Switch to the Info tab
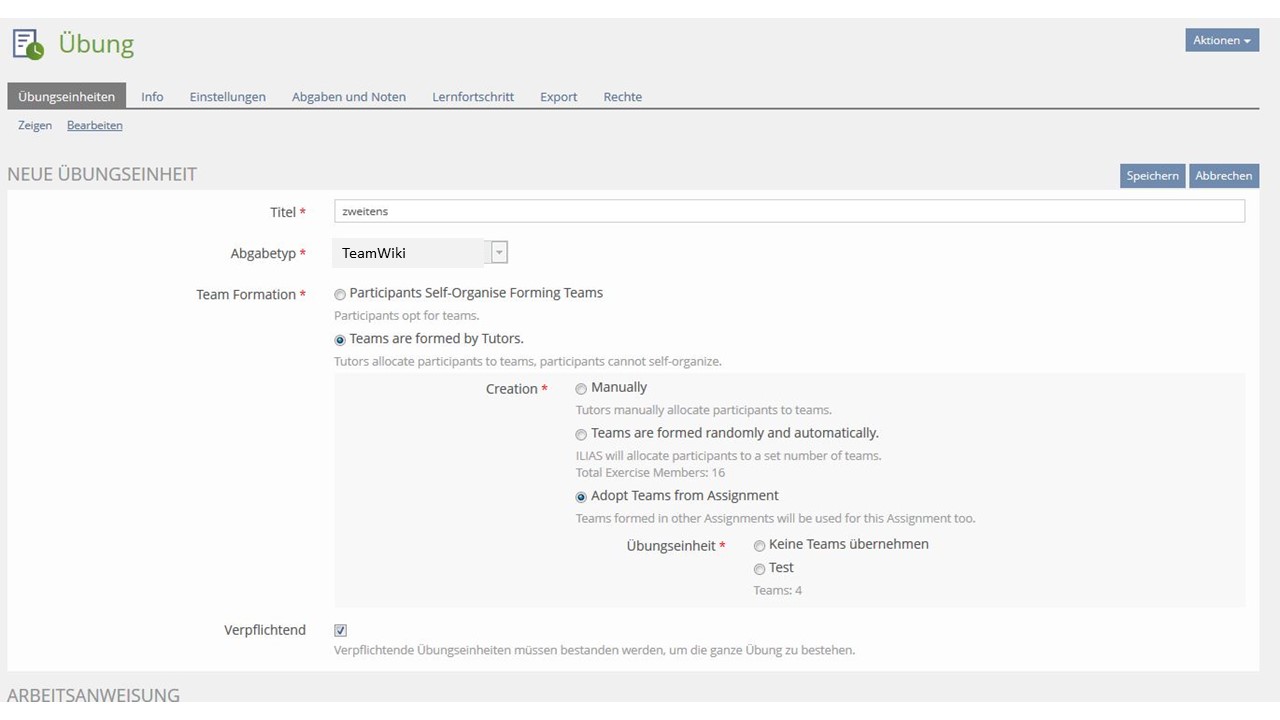The width and height of the screenshot is (1280, 720). pyautogui.click(x=152, y=97)
